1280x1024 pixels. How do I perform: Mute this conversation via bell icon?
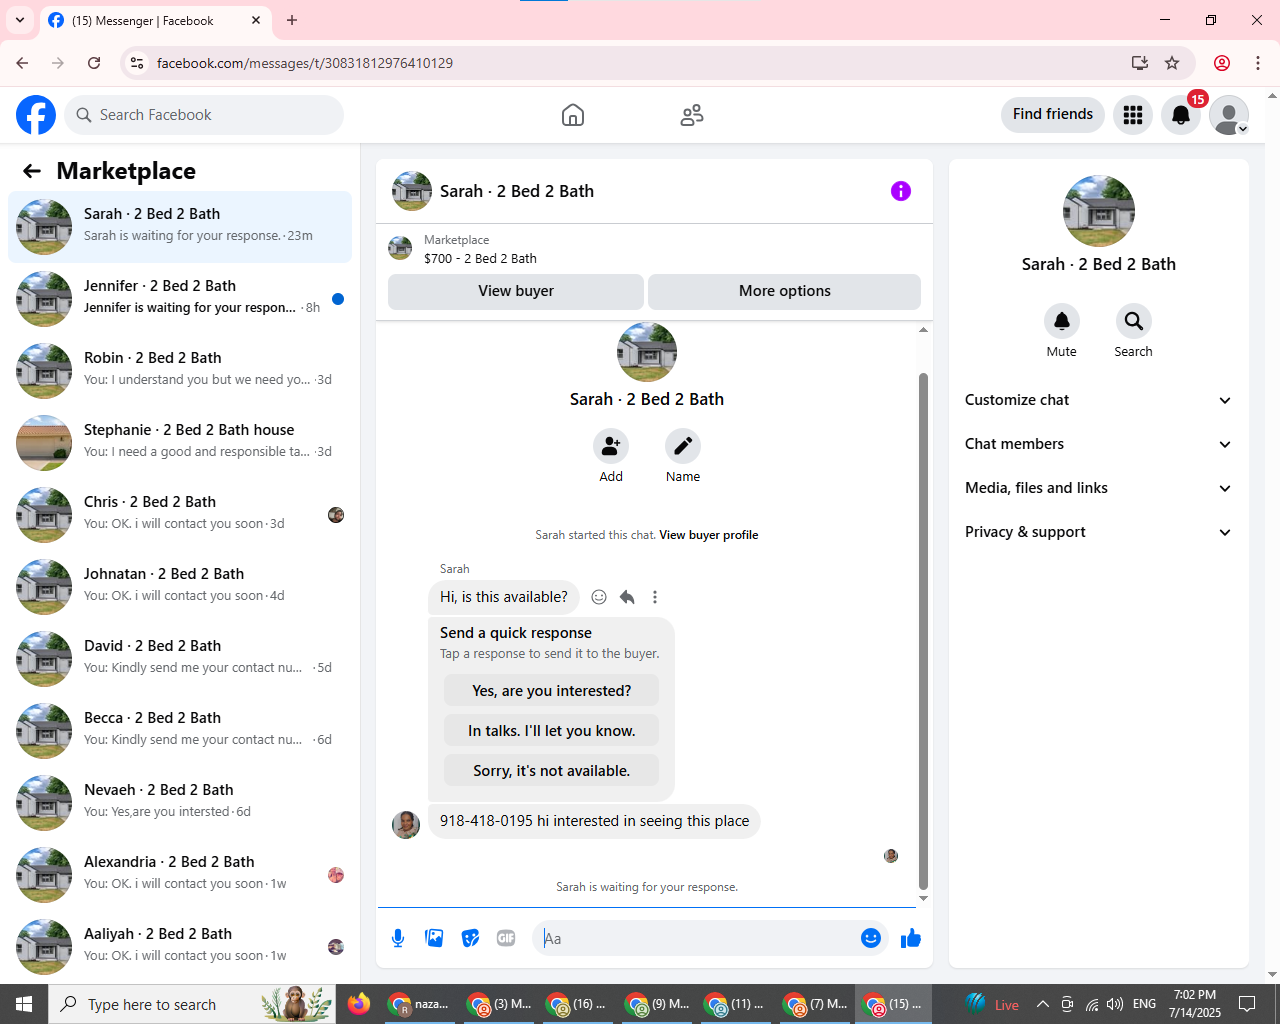point(1062,321)
